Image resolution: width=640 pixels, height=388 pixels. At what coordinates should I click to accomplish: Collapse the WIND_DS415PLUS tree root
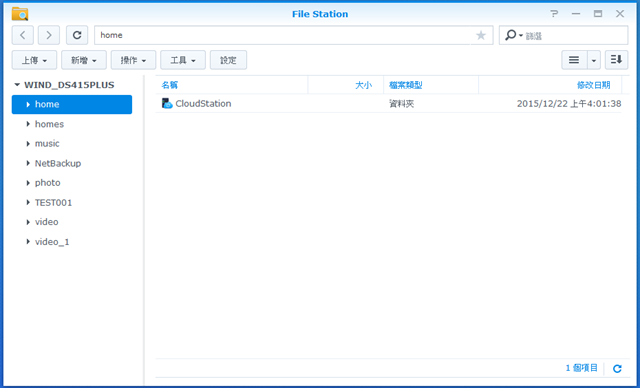tap(17, 85)
